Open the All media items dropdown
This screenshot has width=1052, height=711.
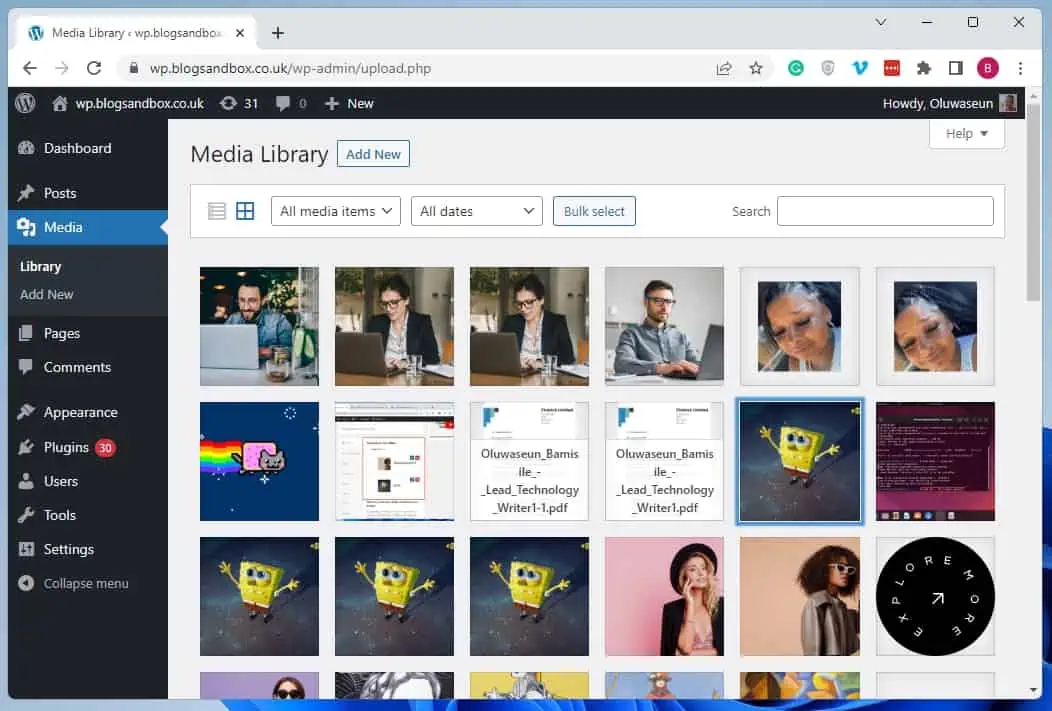pyautogui.click(x=336, y=211)
